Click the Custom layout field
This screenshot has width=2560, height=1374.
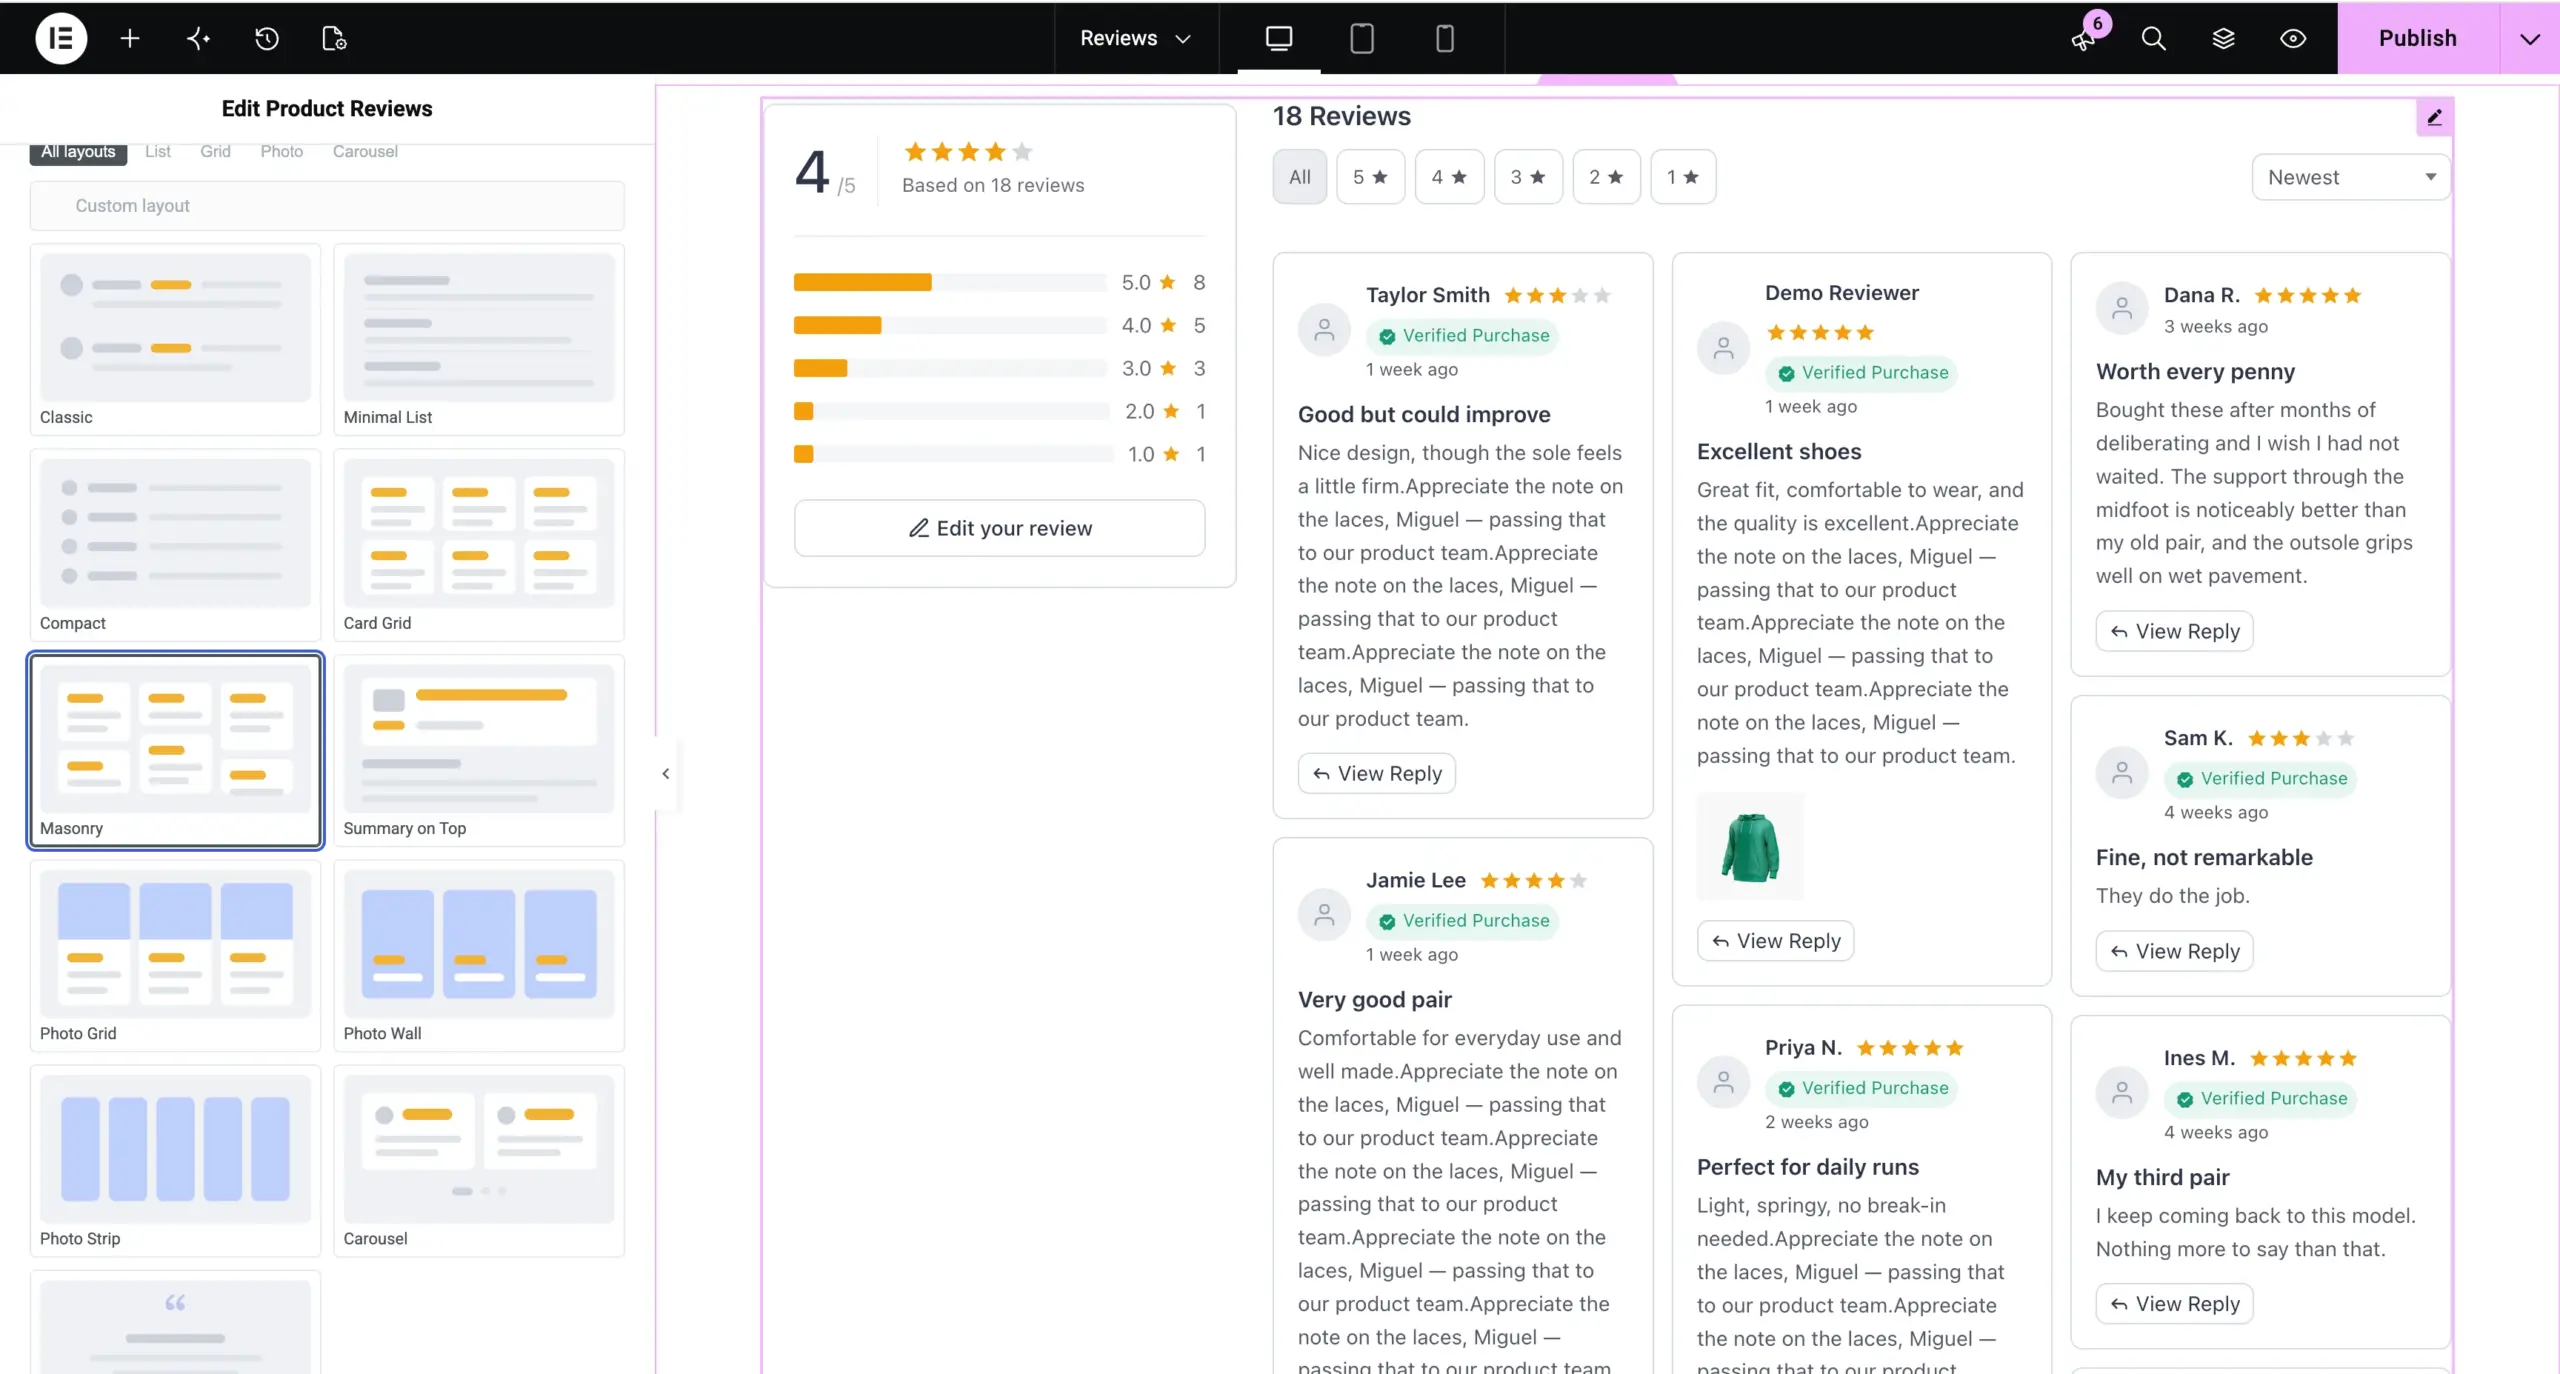(327, 205)
